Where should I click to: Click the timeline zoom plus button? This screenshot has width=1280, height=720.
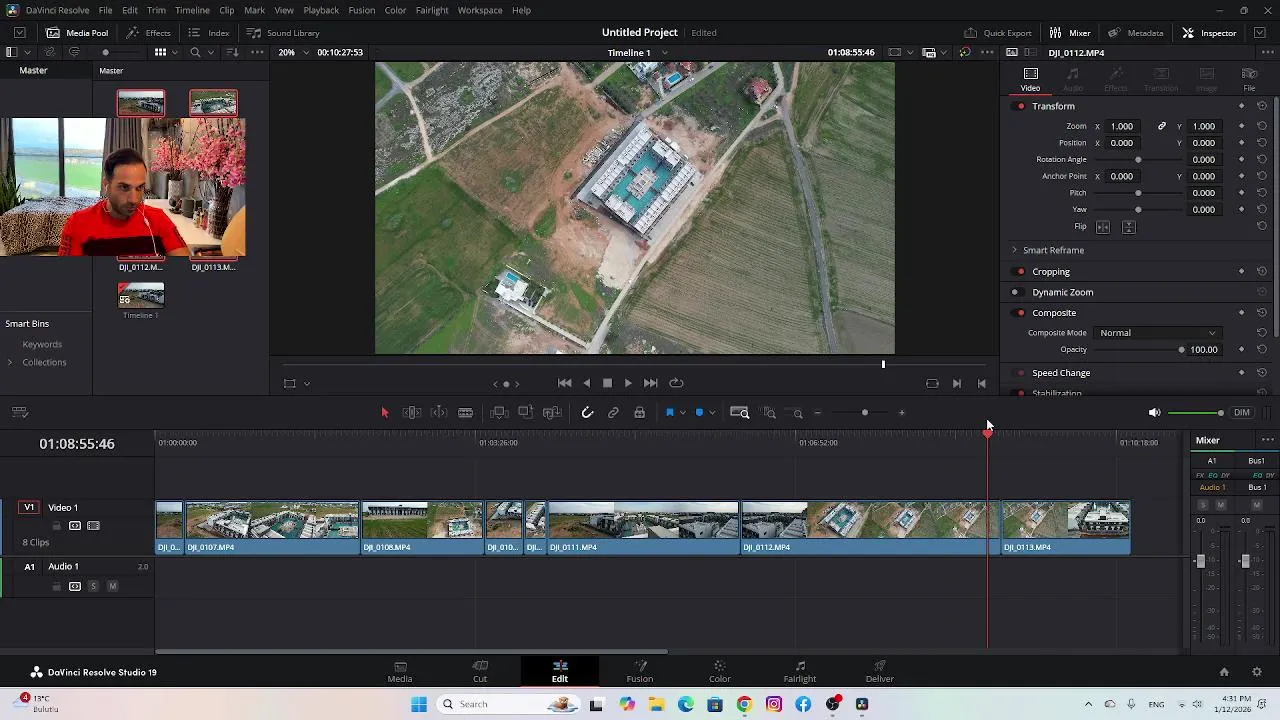[x=901, y=413]
